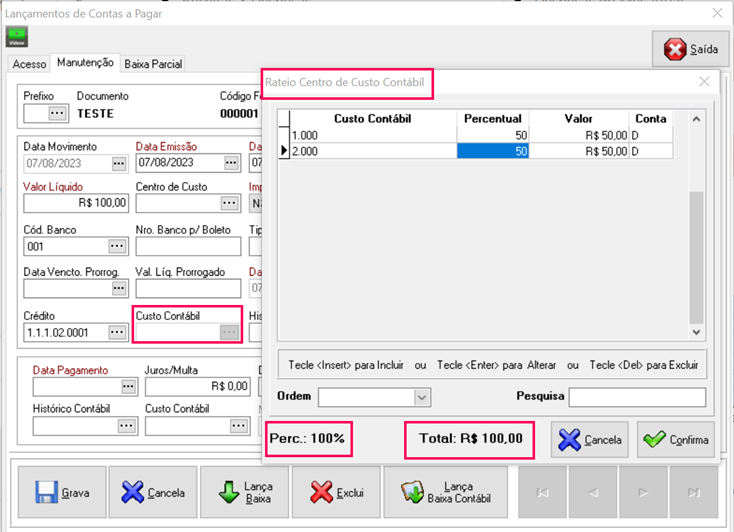Click the green Vídeos icon

[x=18, y=38]
